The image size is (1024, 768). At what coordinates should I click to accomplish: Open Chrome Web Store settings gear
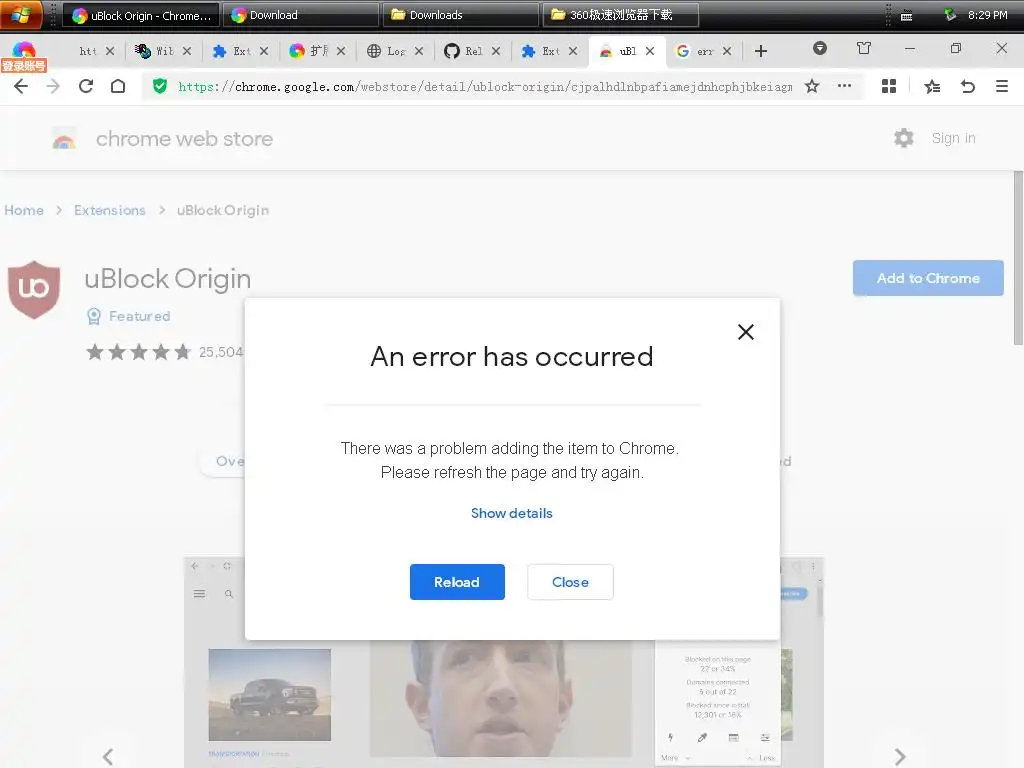904,138
